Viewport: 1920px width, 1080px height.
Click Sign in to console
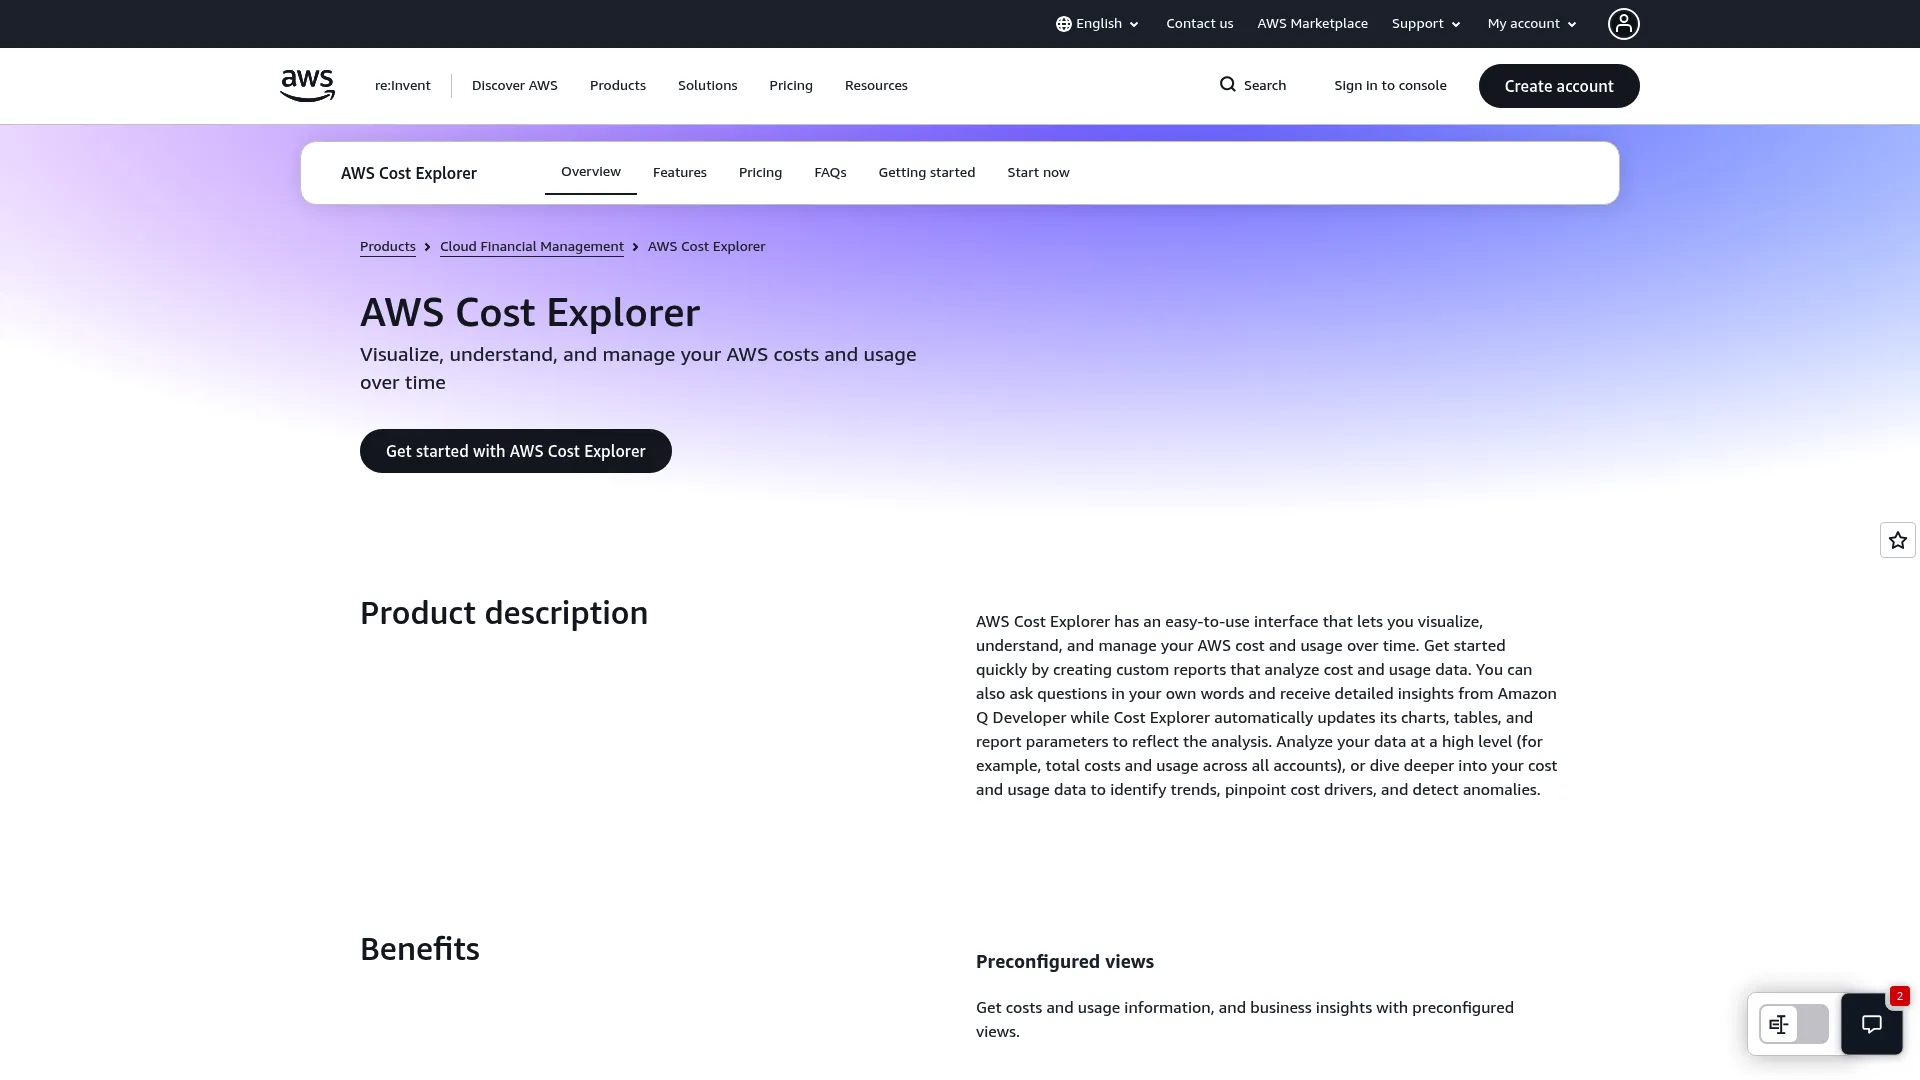tap(1390, 86)
